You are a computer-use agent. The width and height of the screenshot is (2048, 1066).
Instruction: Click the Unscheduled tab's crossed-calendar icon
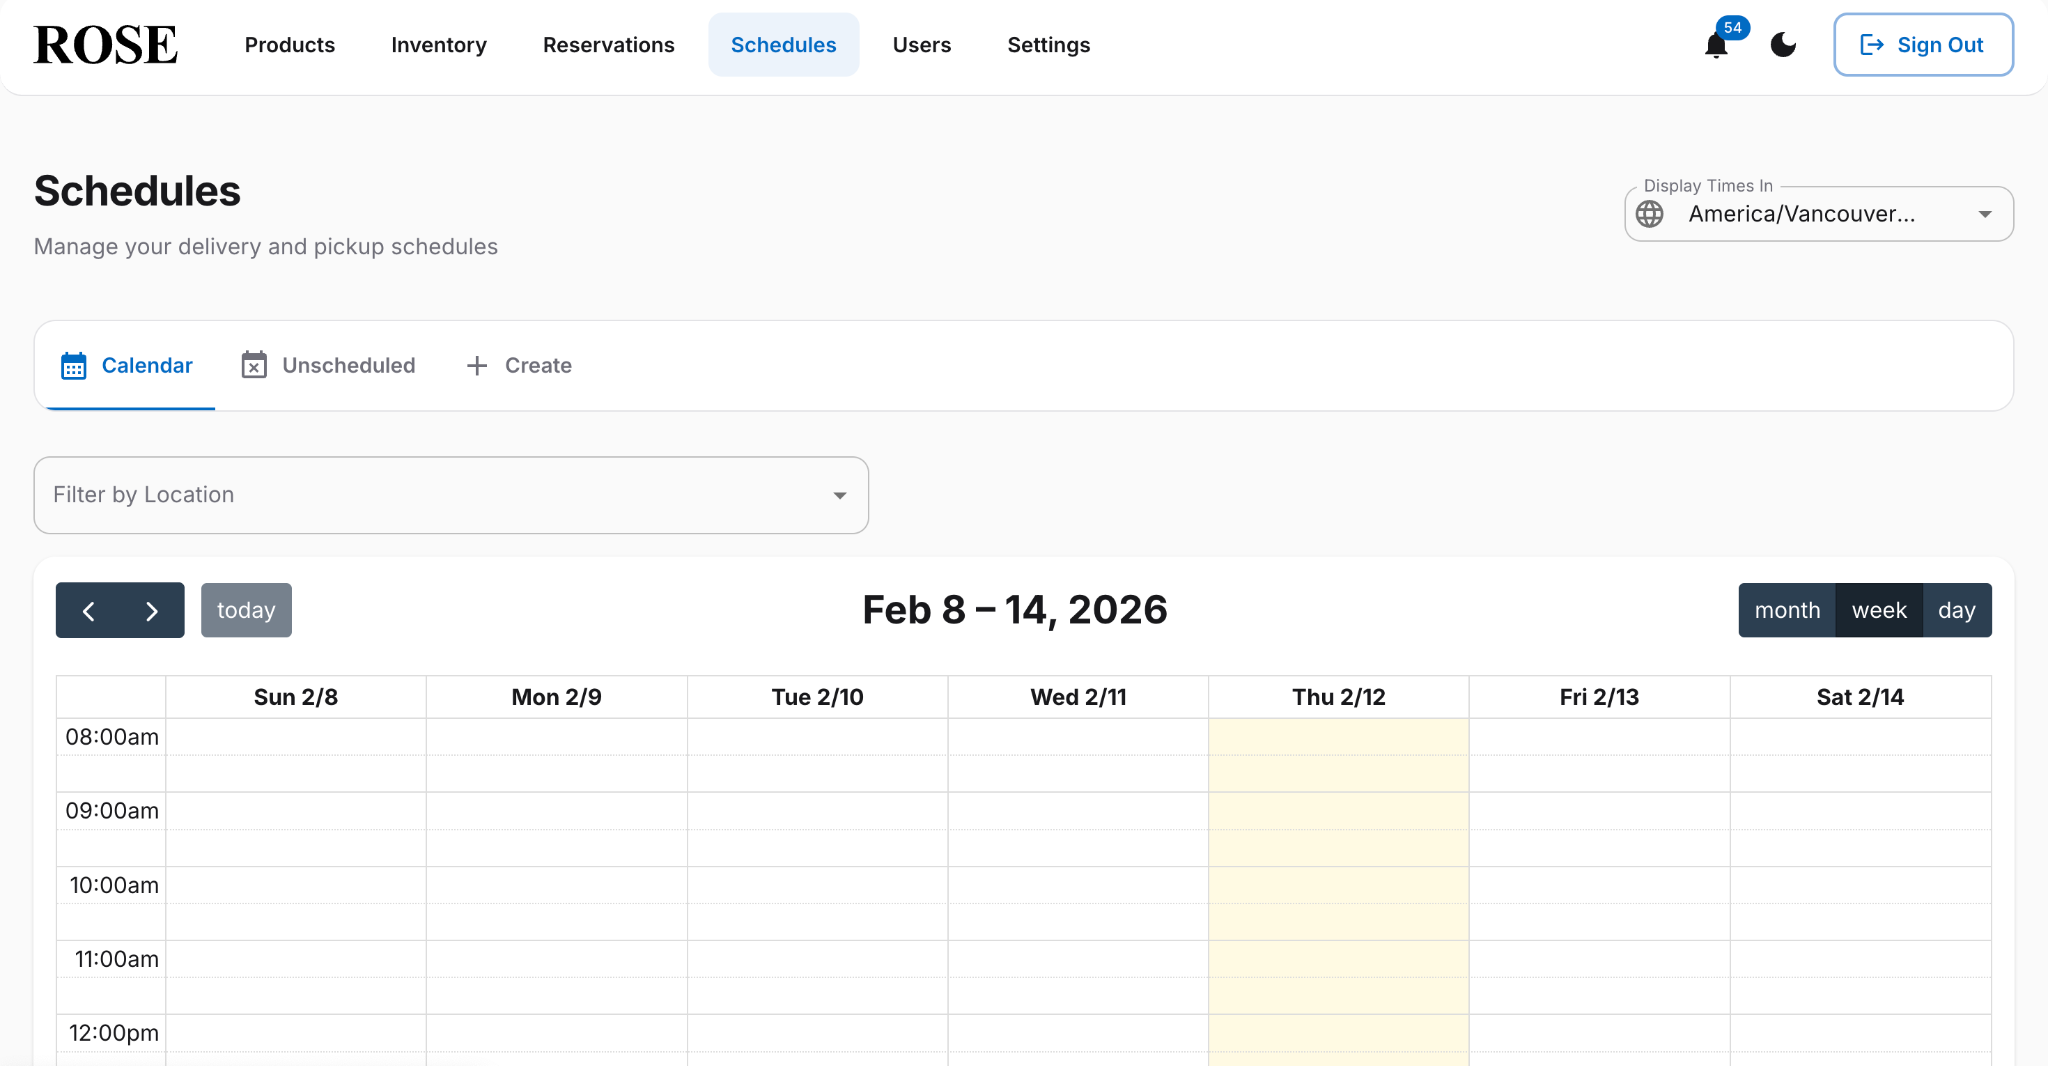[253, 365]
